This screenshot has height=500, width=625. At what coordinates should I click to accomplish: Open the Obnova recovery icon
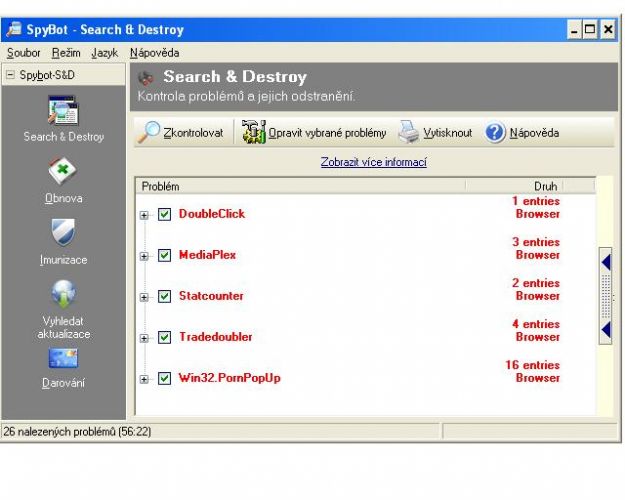point(63,171)
